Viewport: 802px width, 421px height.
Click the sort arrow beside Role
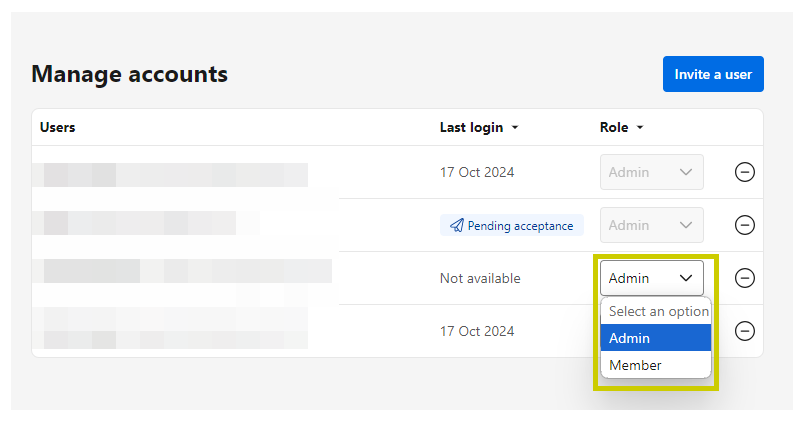click(639, 128)
